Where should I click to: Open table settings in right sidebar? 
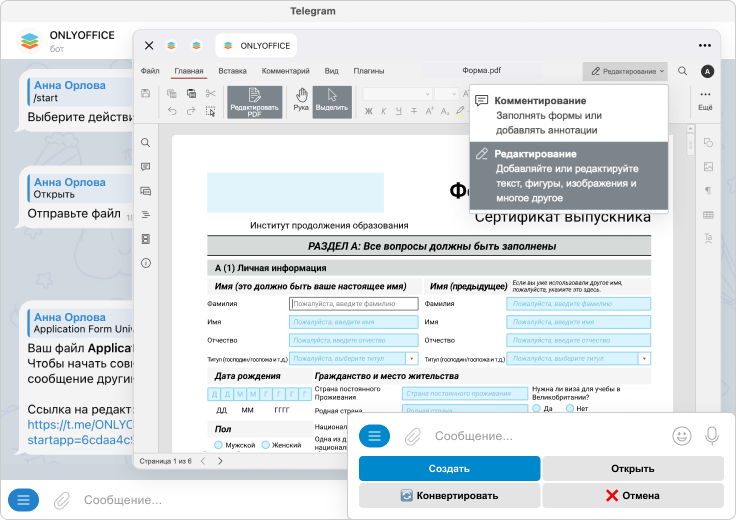708,215
